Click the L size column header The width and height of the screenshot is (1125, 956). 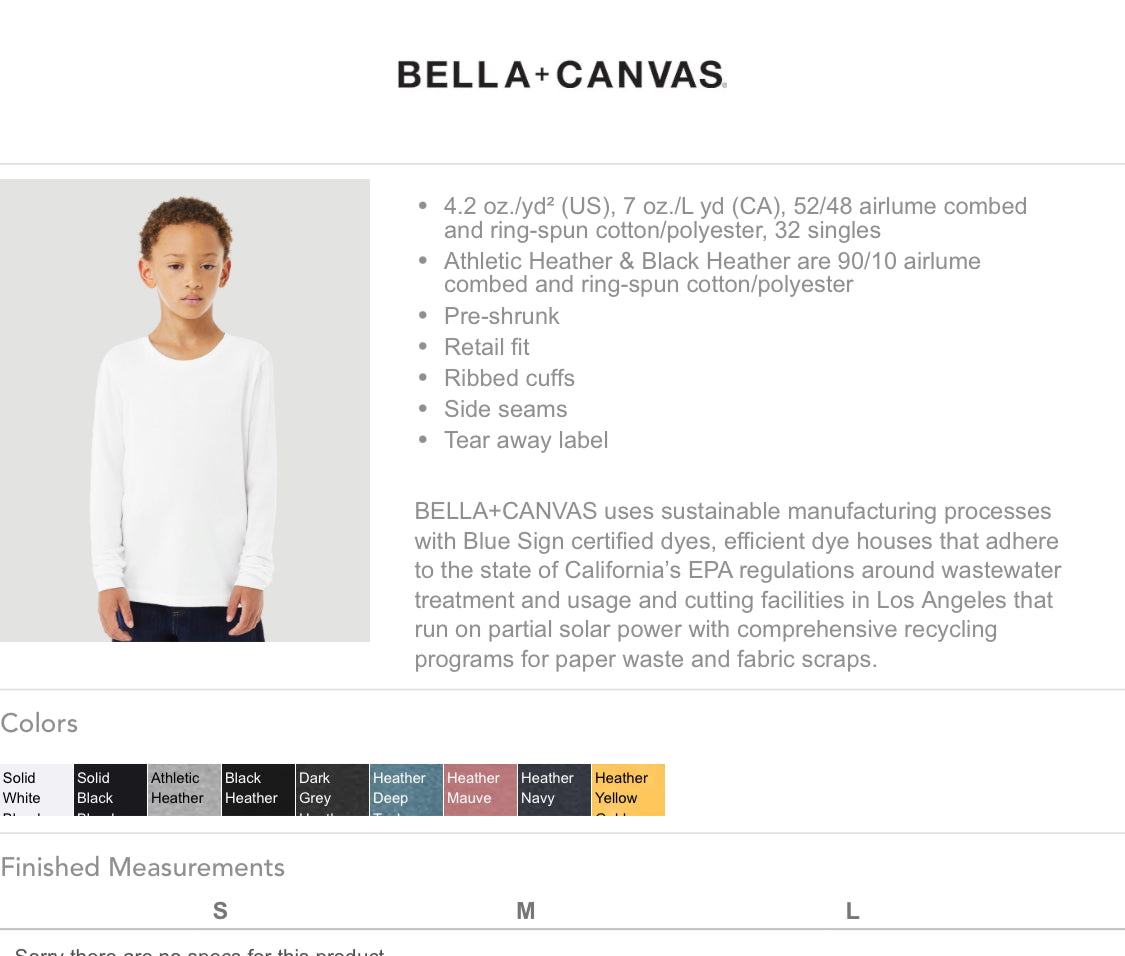[x=852, y=911]
